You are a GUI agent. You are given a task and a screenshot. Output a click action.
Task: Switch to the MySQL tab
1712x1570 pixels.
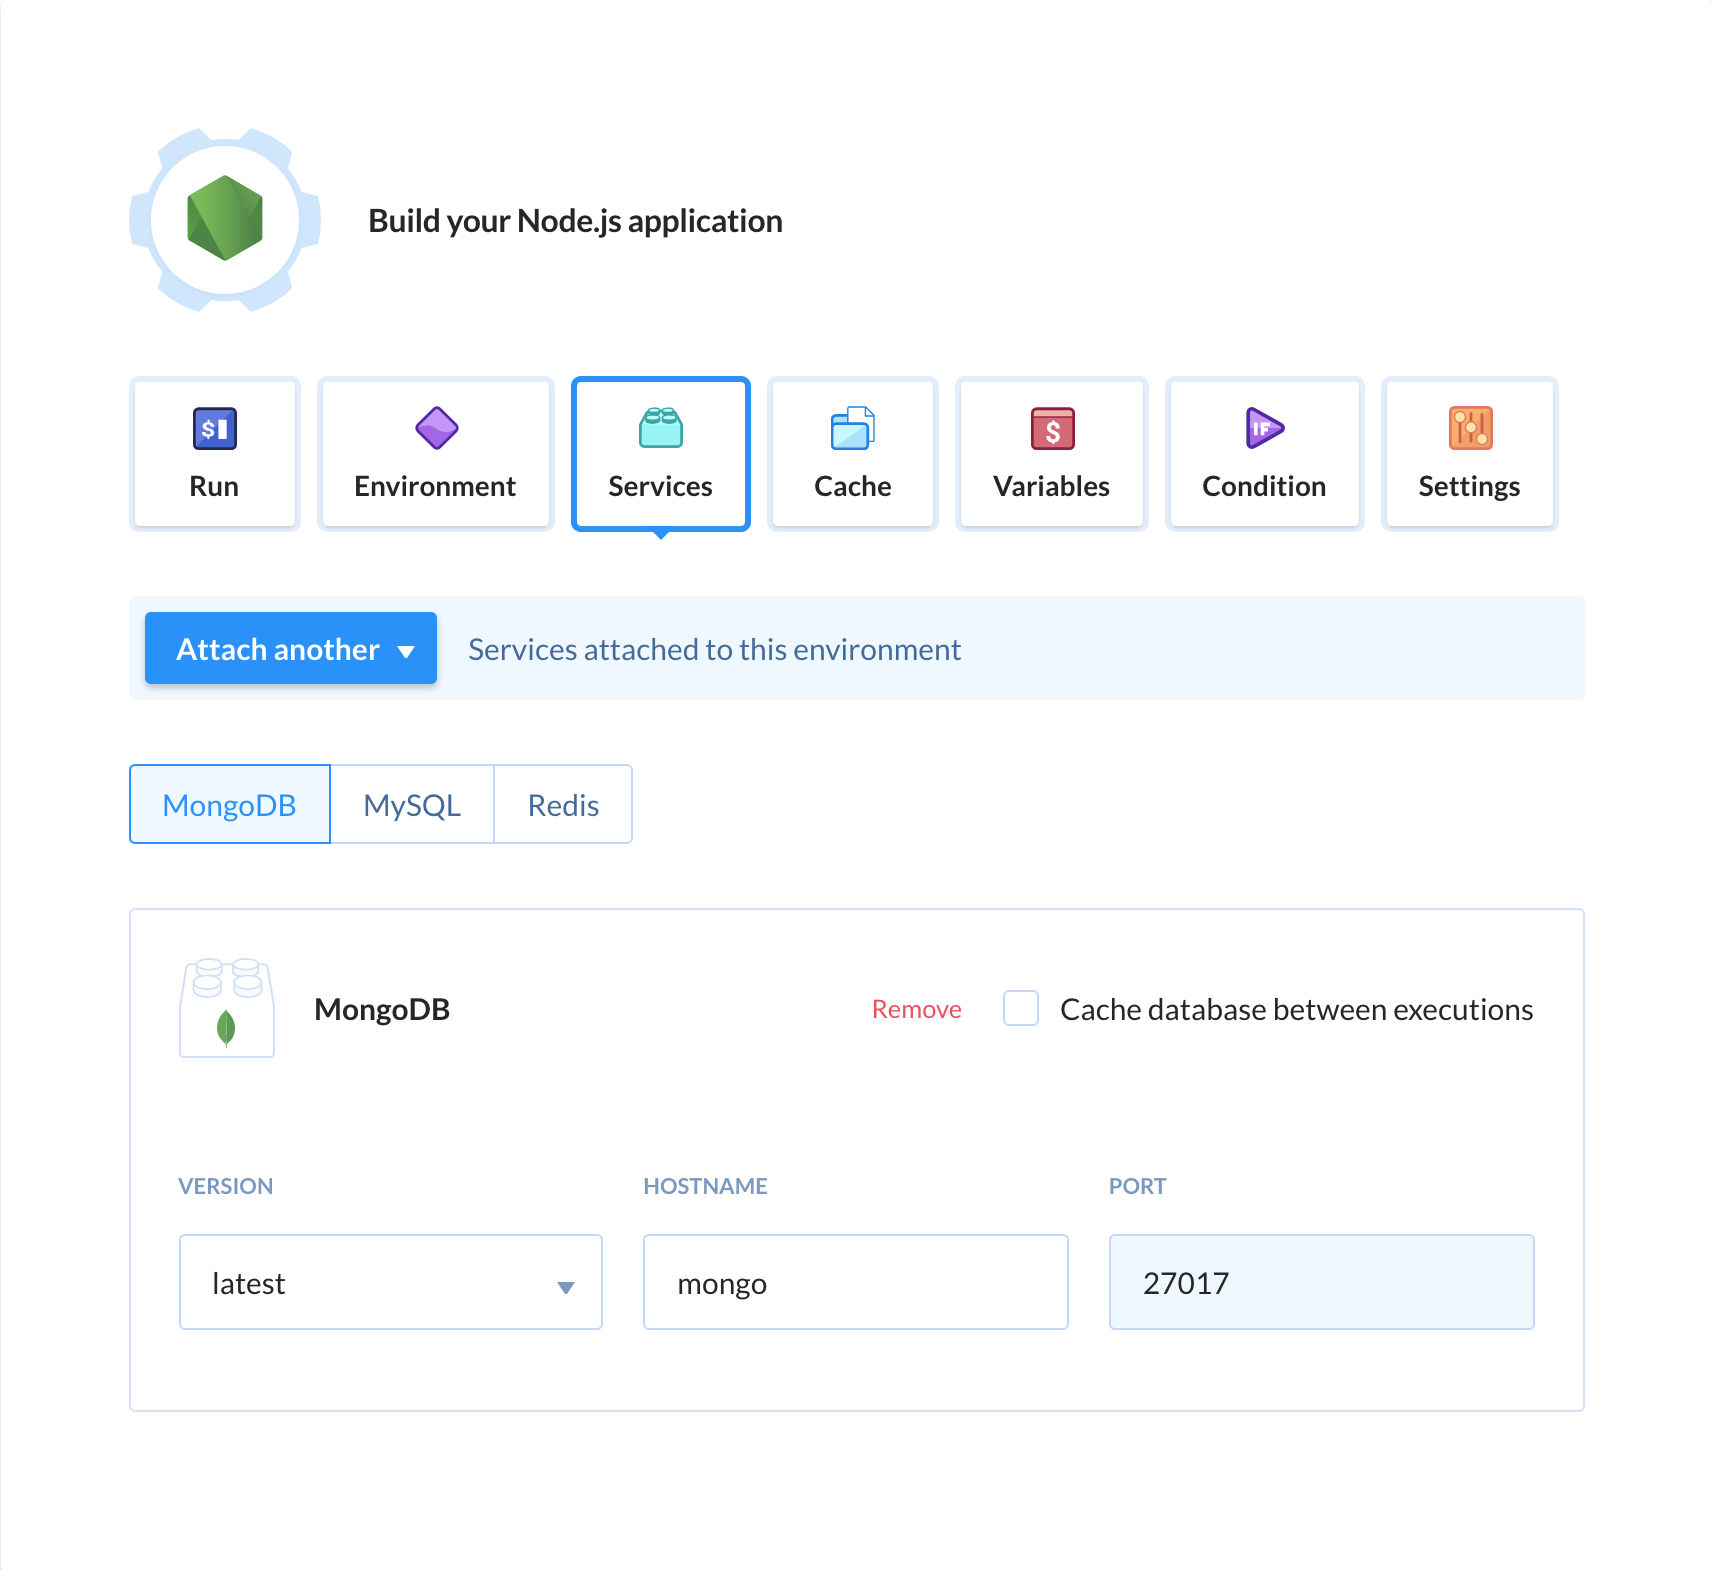click(412, 804)
